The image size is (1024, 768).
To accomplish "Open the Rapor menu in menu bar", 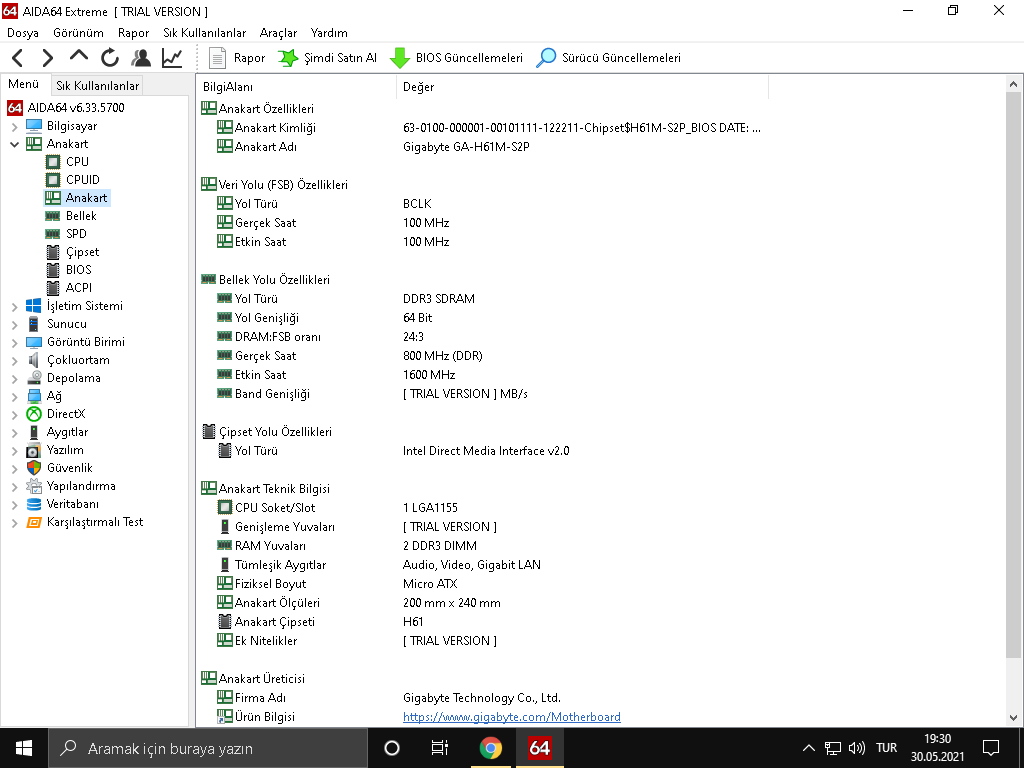I will click(133, 33).
